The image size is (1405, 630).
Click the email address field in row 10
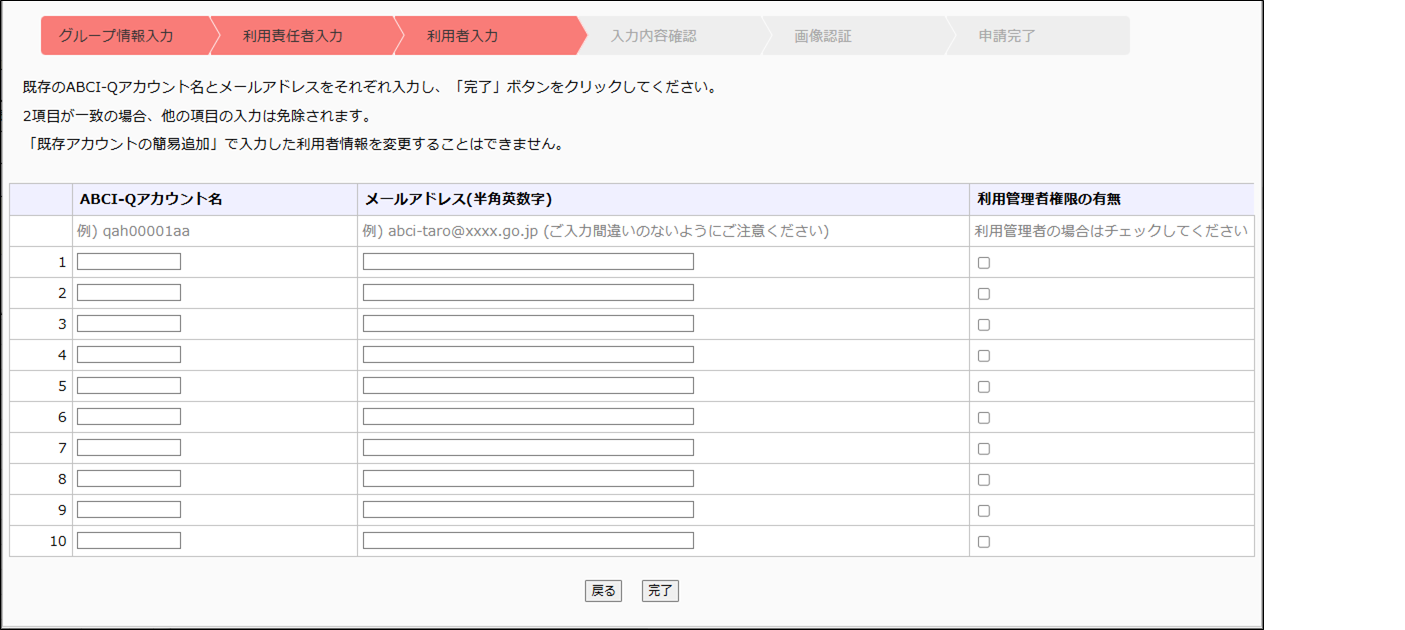click(528, 541)
